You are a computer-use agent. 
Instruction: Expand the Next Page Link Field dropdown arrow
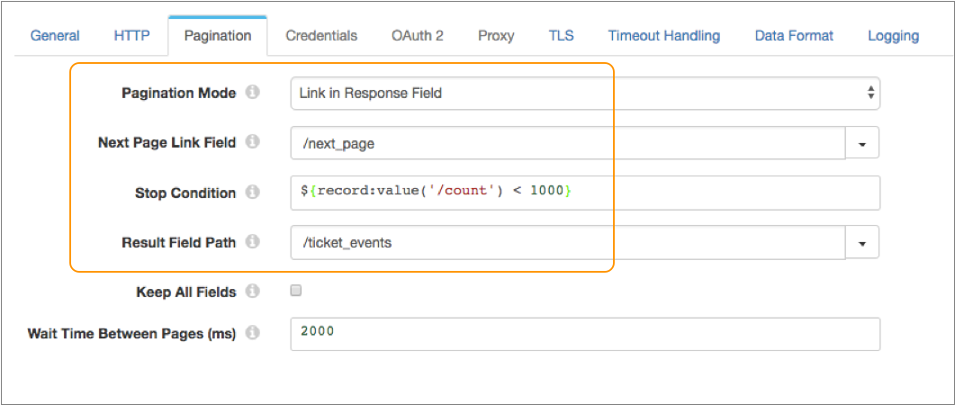pos(862,143)
